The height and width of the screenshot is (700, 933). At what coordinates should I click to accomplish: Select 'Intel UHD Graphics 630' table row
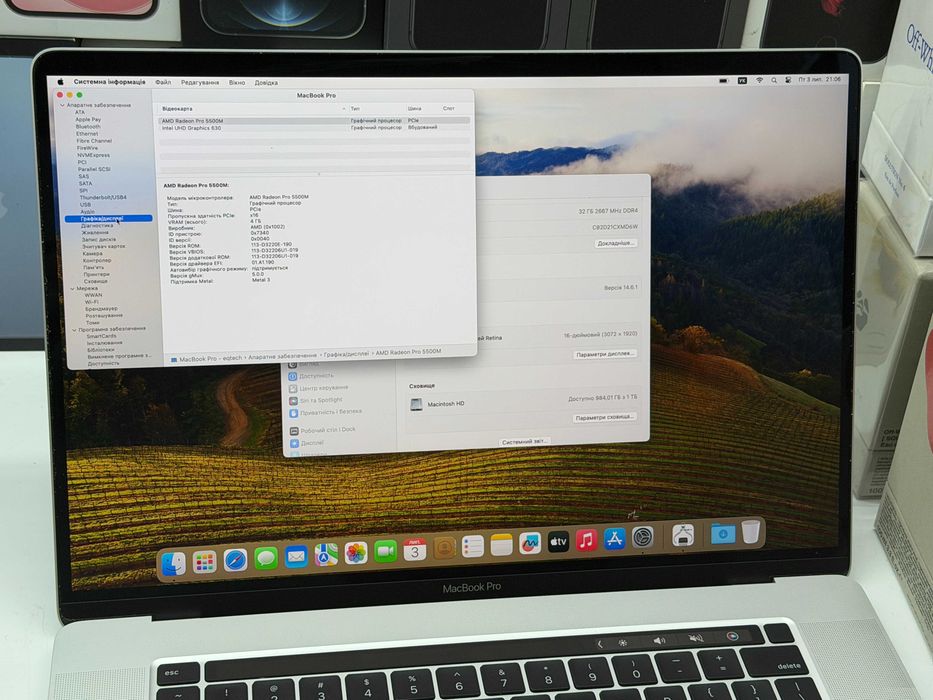(x=315, y=128)
